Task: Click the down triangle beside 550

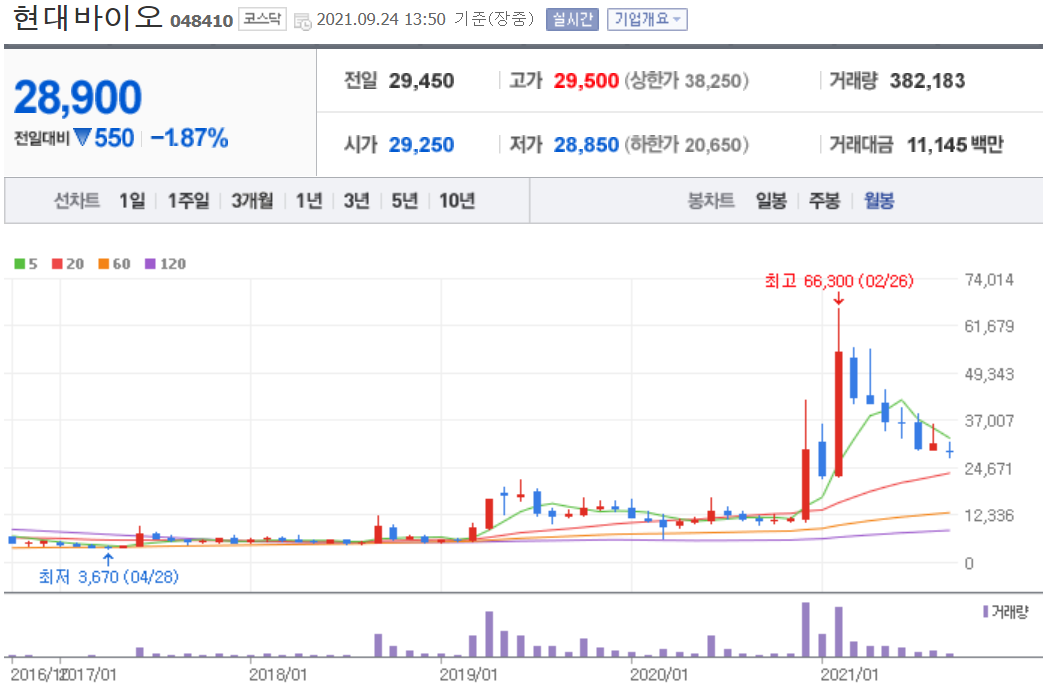Action: pyautogui.click(x=82, y=137)
